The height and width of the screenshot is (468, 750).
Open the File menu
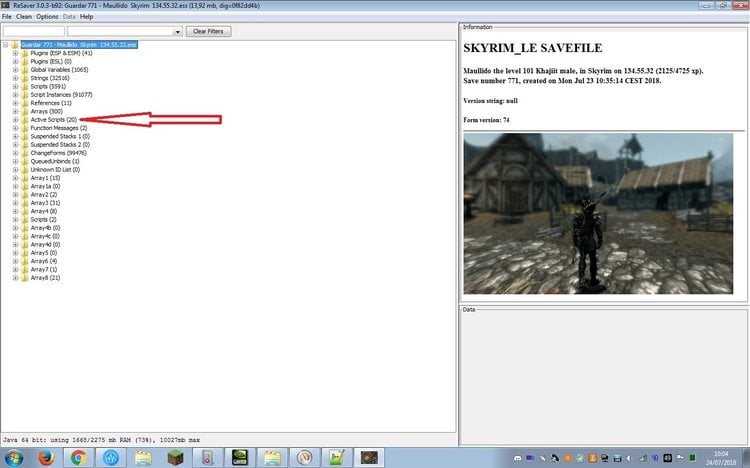7,17
